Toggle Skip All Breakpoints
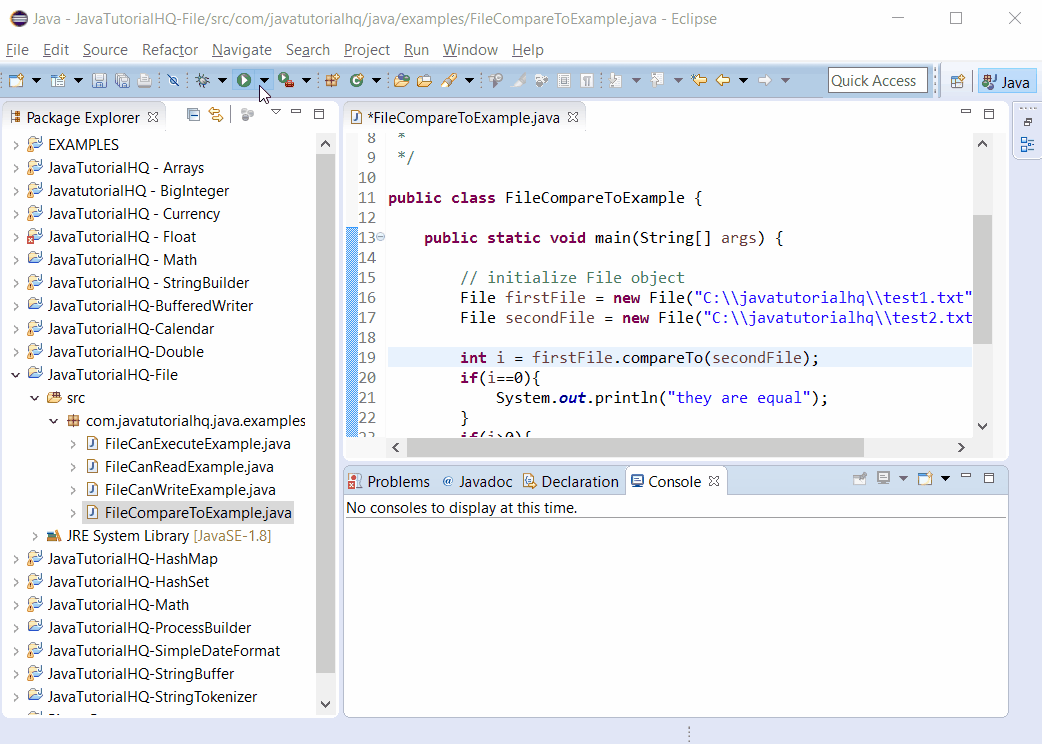 click(x=175, y=80)
